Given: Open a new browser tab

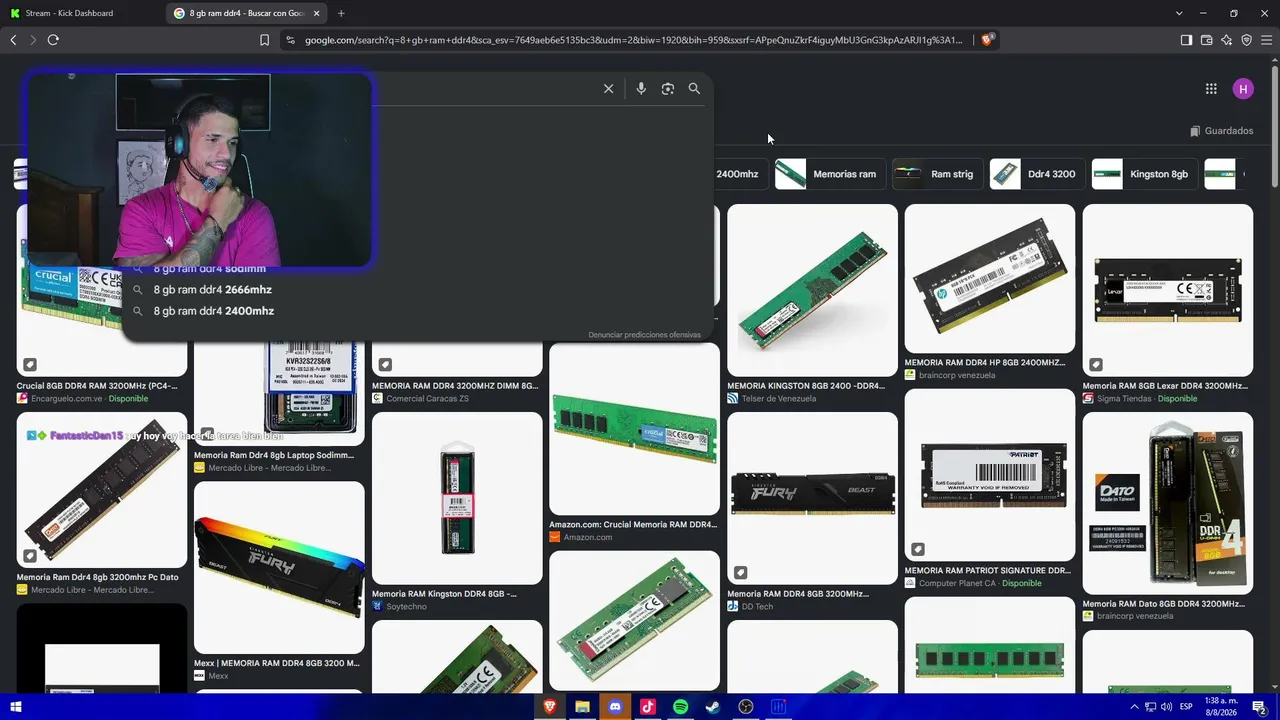Looking at the screenshot, I should coord(341,13).
